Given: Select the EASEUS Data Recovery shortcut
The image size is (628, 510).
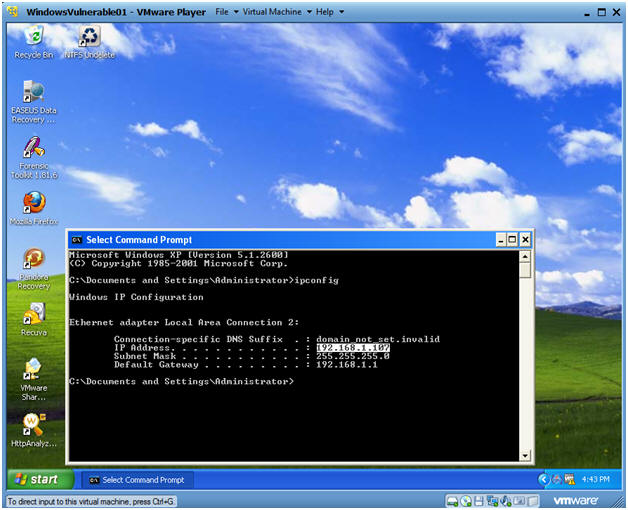Looking at the screenshot, I should pyautogui.click(x=34, y=102).
